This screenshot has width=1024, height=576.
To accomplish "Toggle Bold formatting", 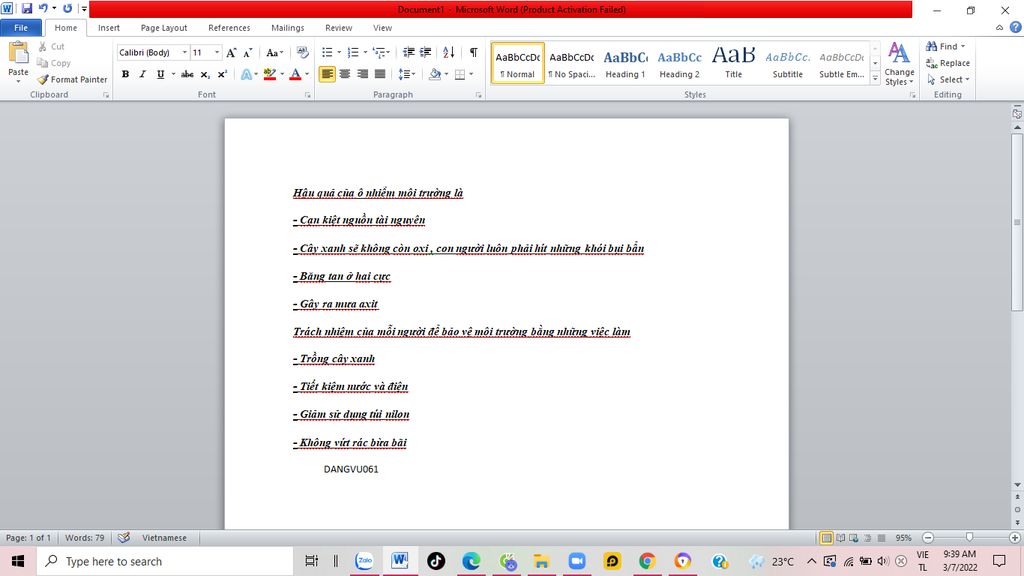I will (x=125, y=74).
